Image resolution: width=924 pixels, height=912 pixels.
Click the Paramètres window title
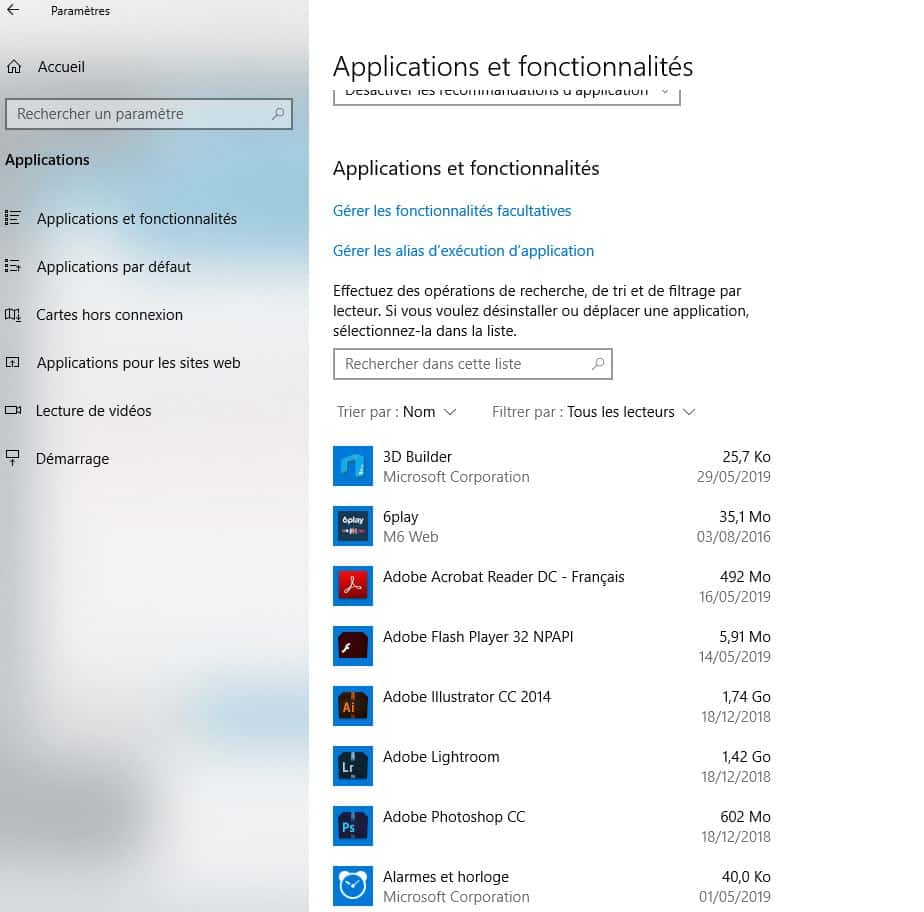click(x=80, y=11)
